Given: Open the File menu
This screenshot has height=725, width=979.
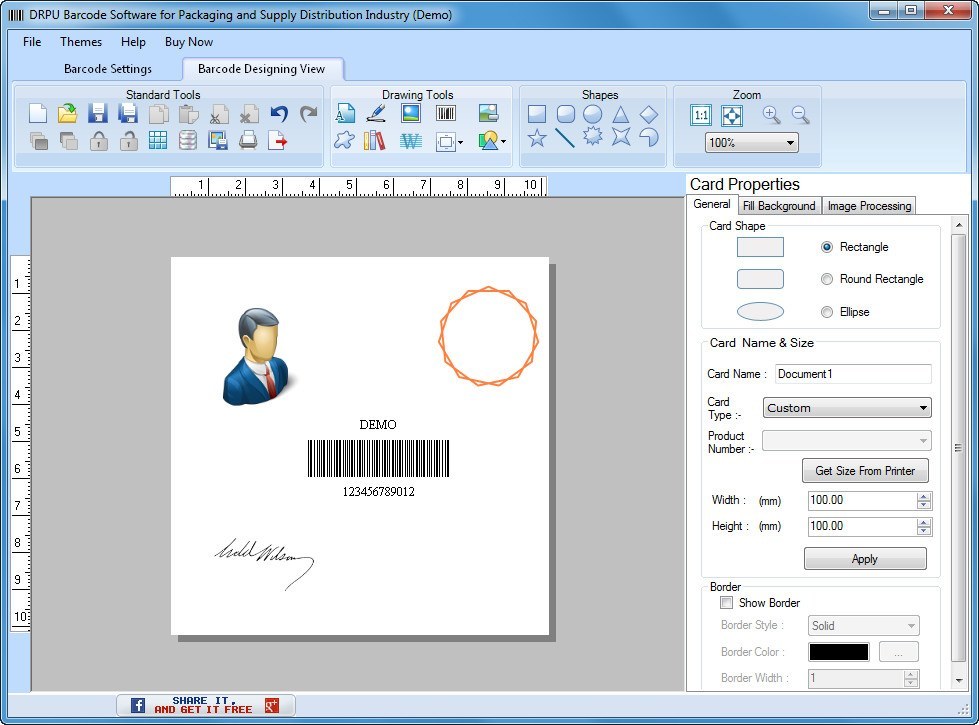Looking at the screenshot, I should pos(32,42).
